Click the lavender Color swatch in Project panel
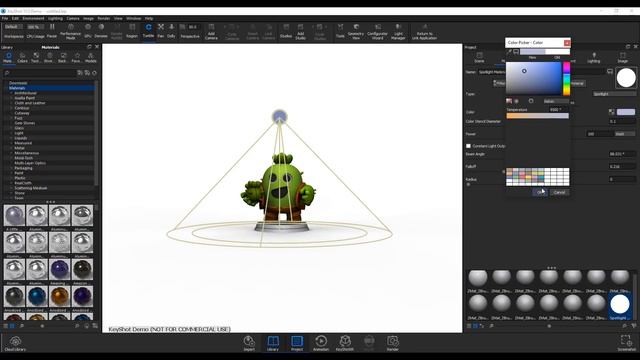 pyautogui.click(x=626, y=112)
